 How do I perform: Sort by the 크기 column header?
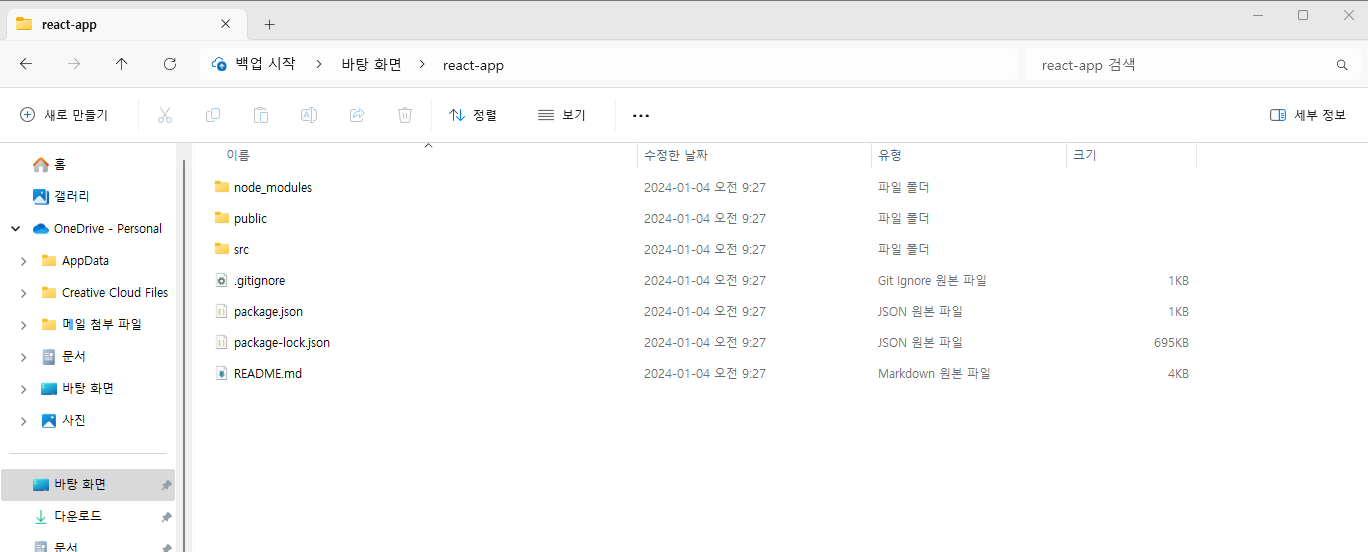click(1085, 155)
